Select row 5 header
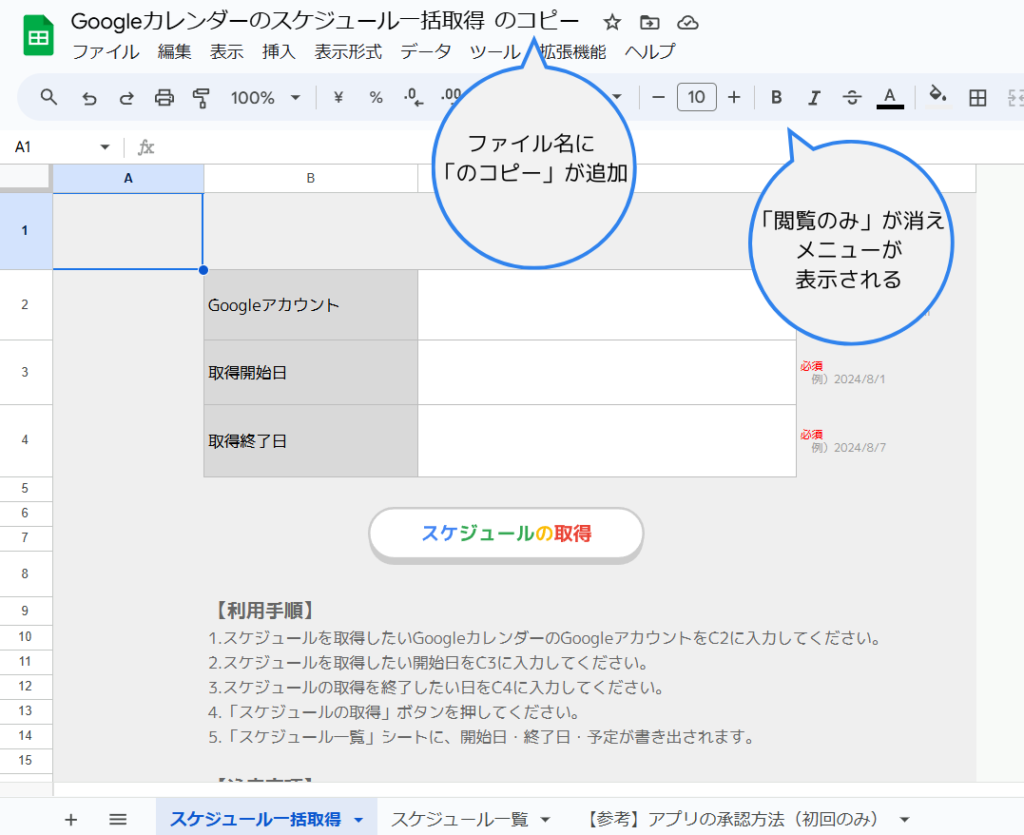This screenshot has height=835, width=1024. point(25,488)
